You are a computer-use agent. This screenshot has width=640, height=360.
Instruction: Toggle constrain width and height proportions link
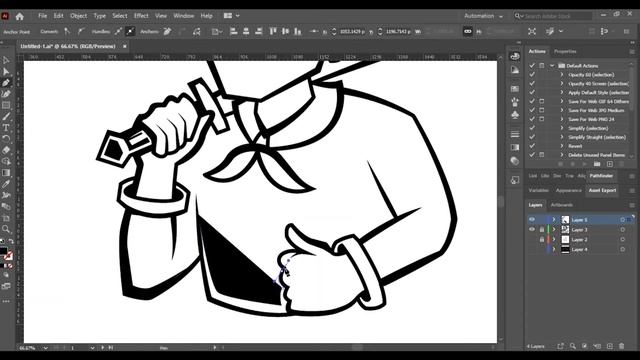pos(468,31)
